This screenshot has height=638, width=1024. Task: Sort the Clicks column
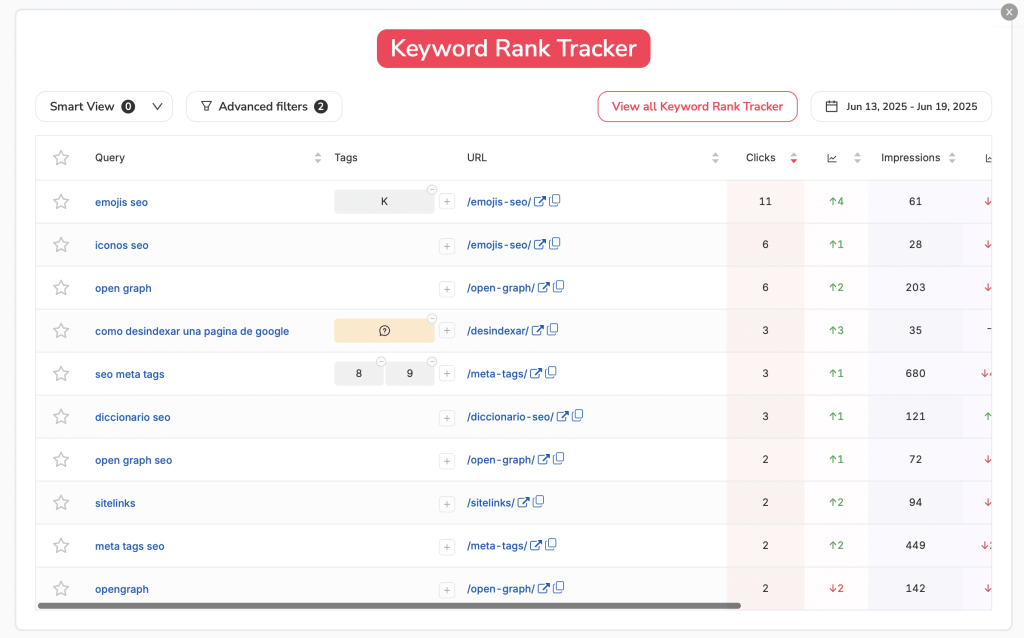pos(794,157)
